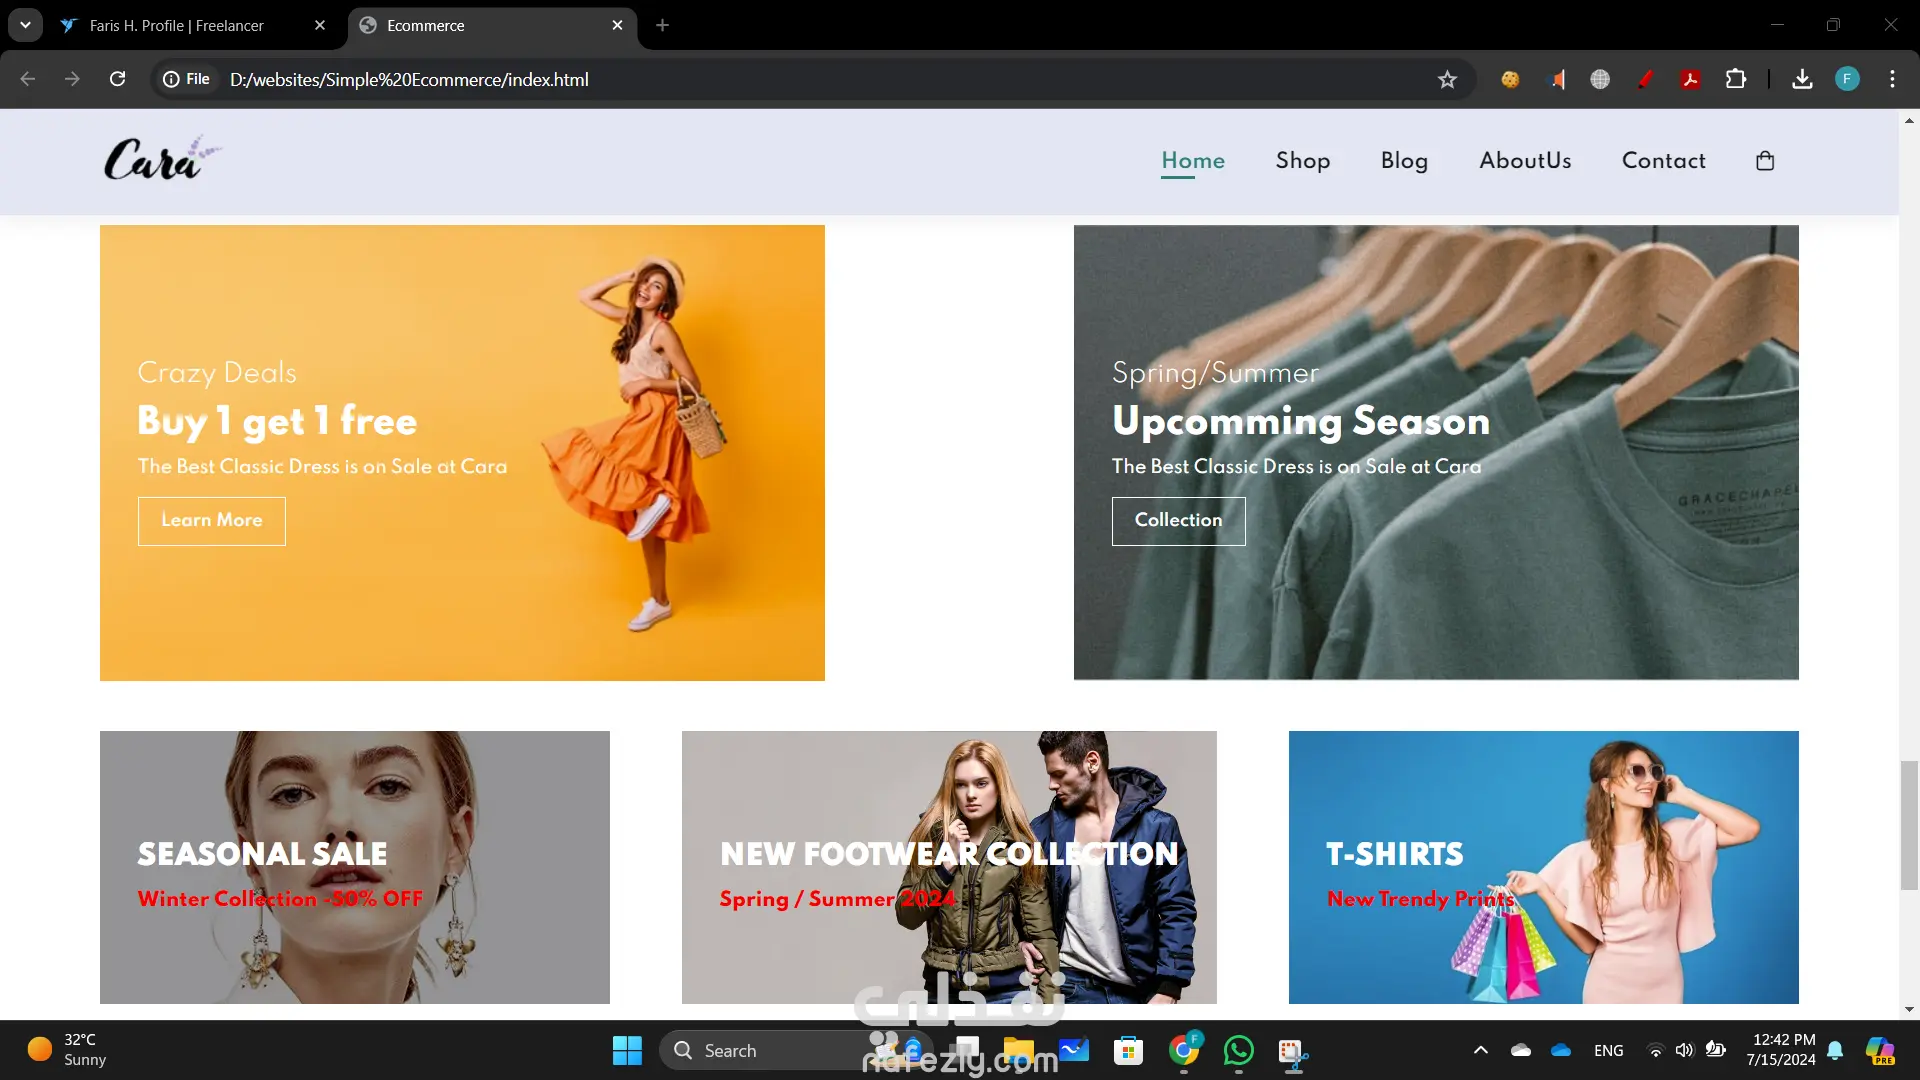
Task: Open the Chrome downloads icon
Action: 1802,79
